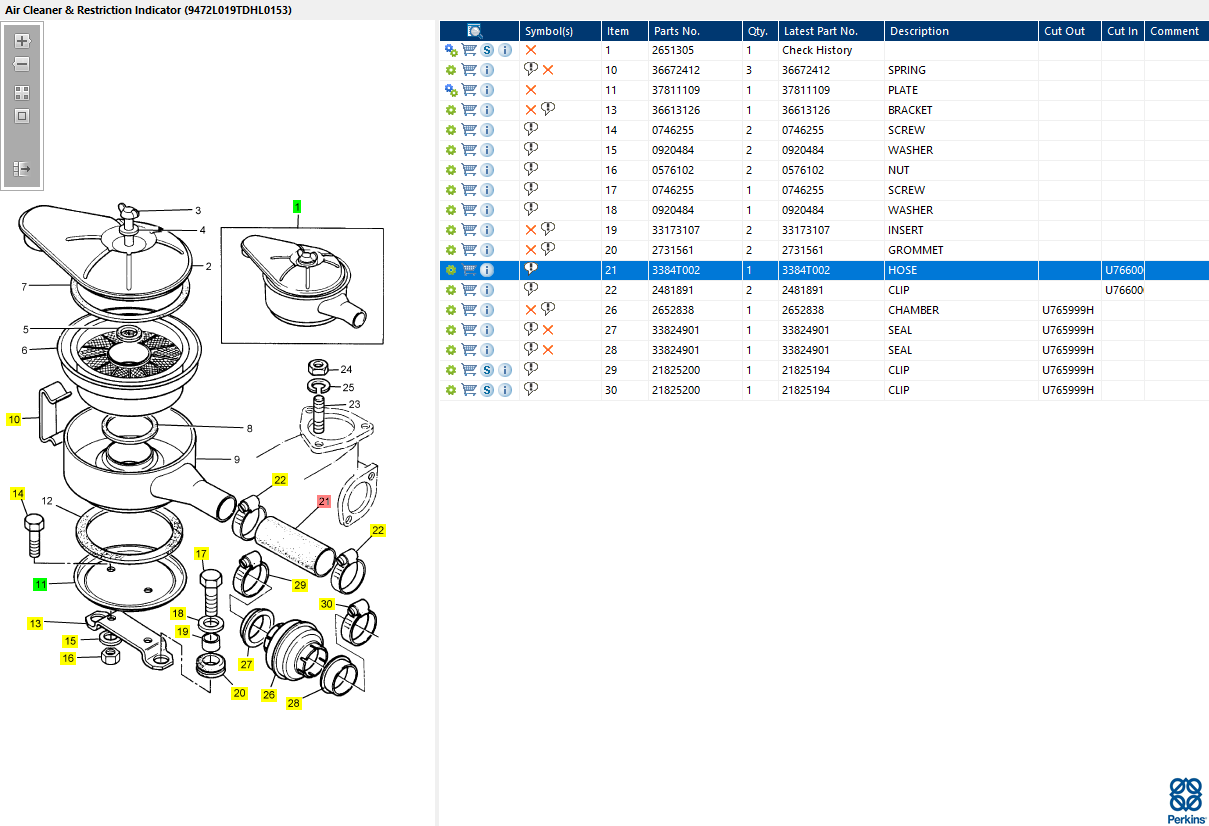Click the single-square fit view icon
The height and width of the screenshot is (826, 1209).
(x=22, y=115)
